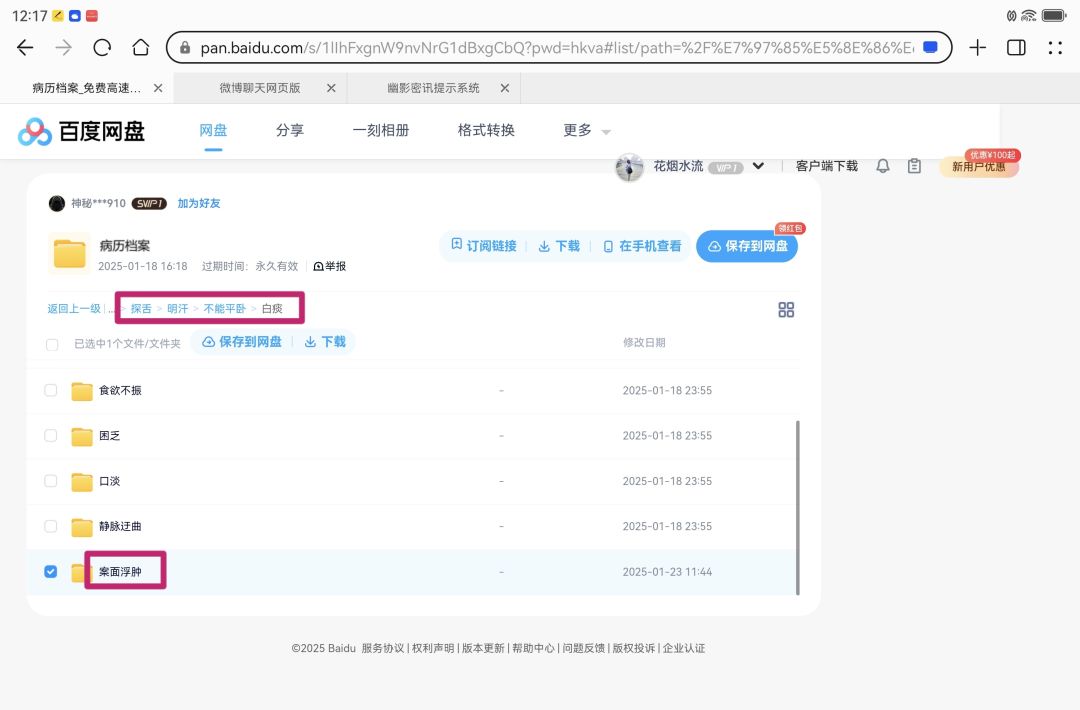
Task: Click the 百度网盘 logo
Action: [x=81, y=131]
